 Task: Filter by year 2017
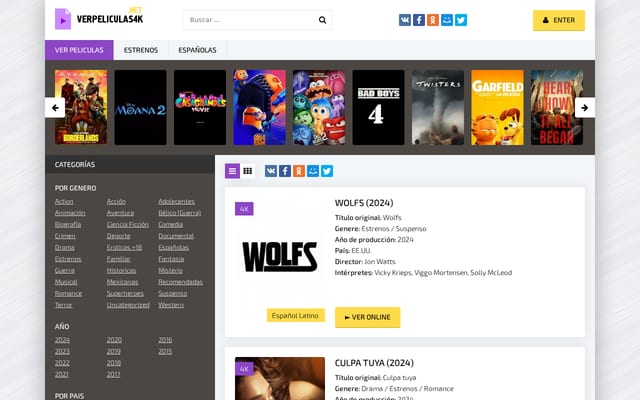click(113, 374)
